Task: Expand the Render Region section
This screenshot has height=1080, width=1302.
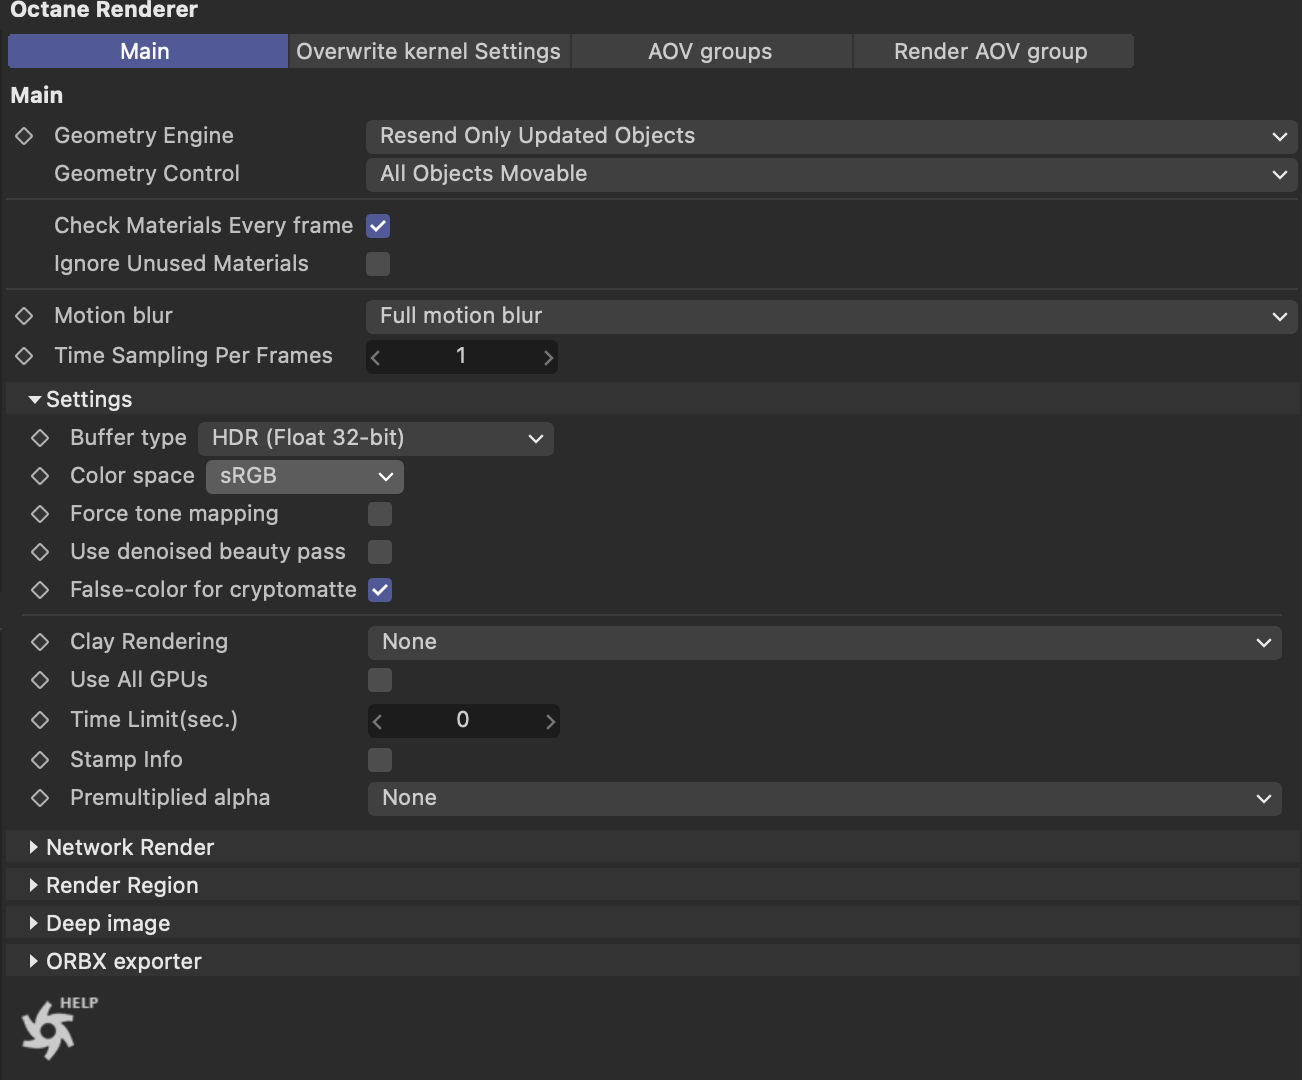Action: point(34,886)
